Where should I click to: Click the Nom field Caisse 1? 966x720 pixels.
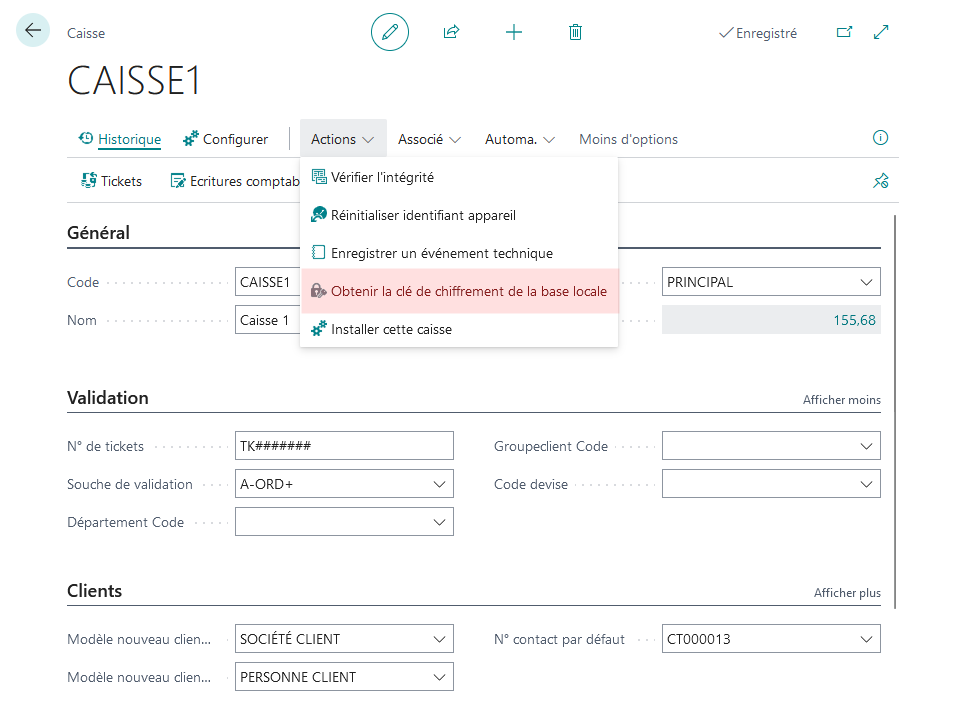click(267, 320)
